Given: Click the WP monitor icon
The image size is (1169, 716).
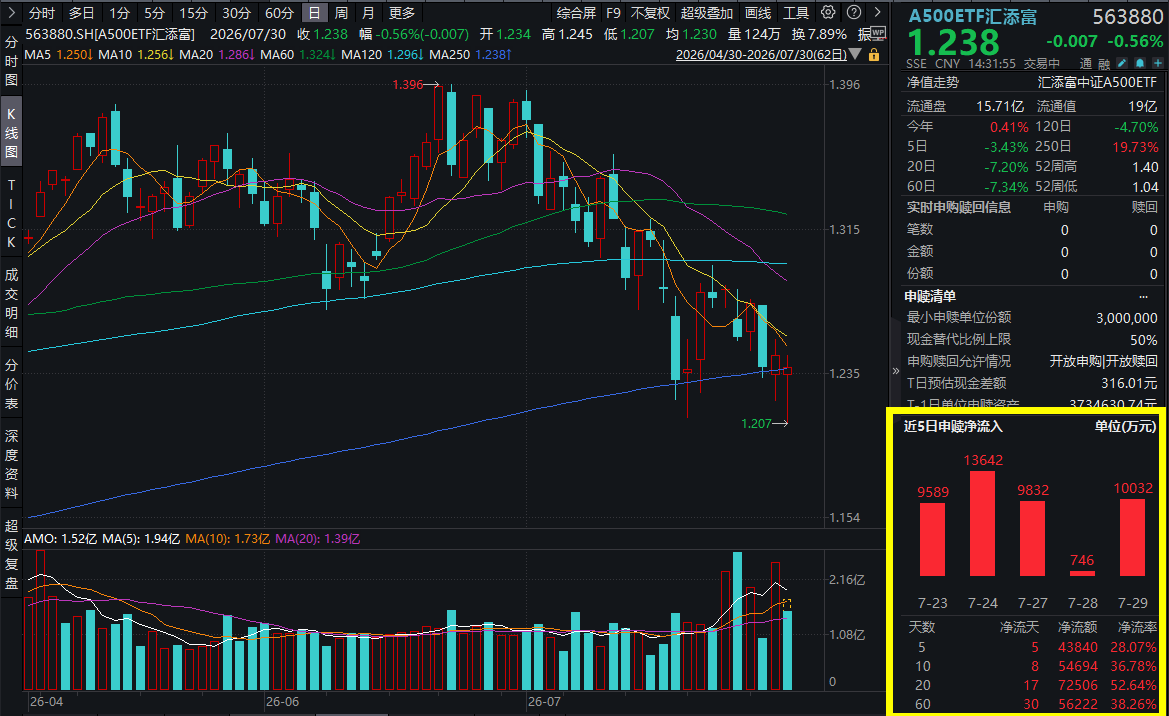Looking at the screenshot, I should pyautogui.click(x=877, y=34).
